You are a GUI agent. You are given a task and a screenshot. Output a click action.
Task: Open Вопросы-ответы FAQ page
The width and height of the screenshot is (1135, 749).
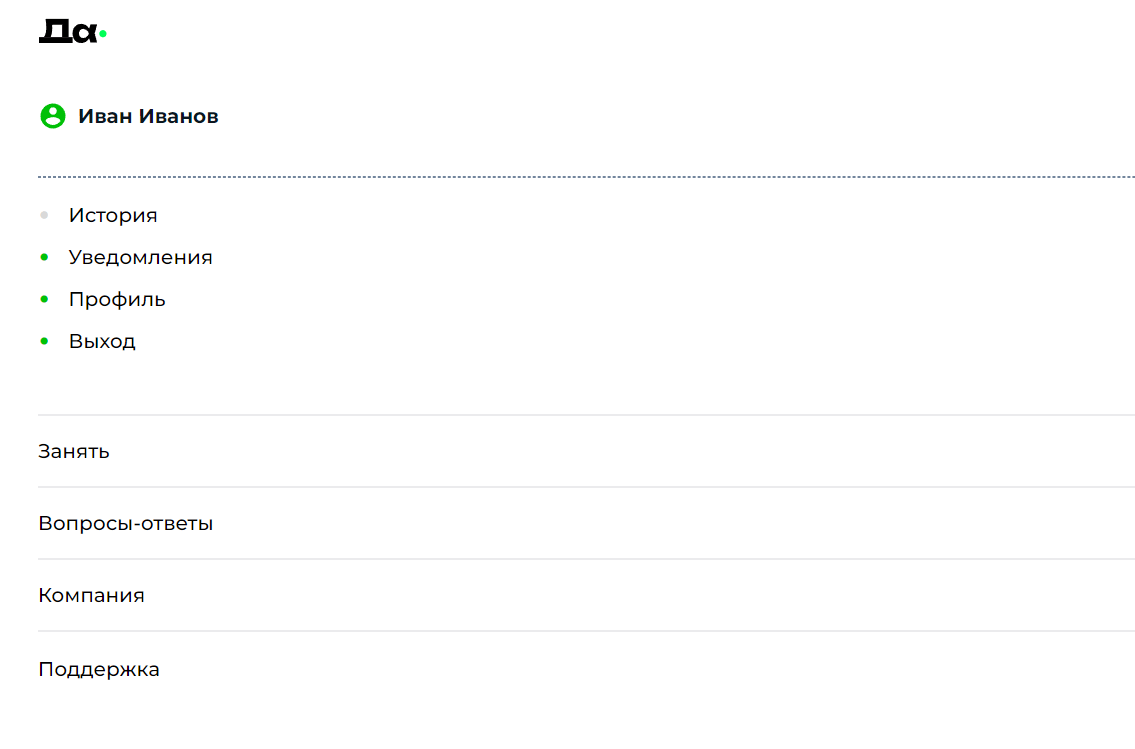click(125, 523)
